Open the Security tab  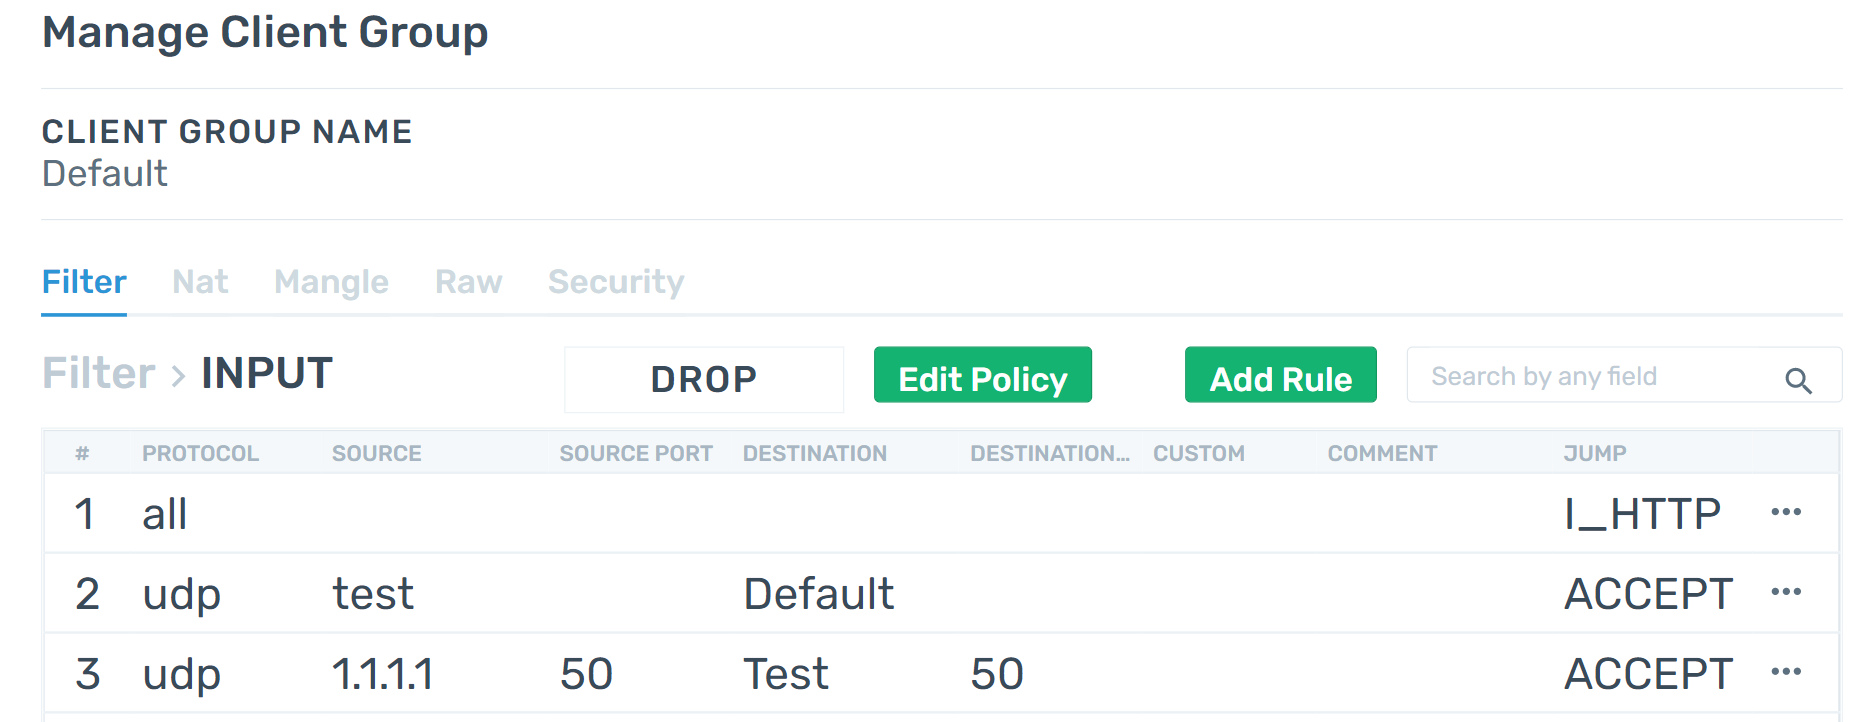(x=616, y=282)
